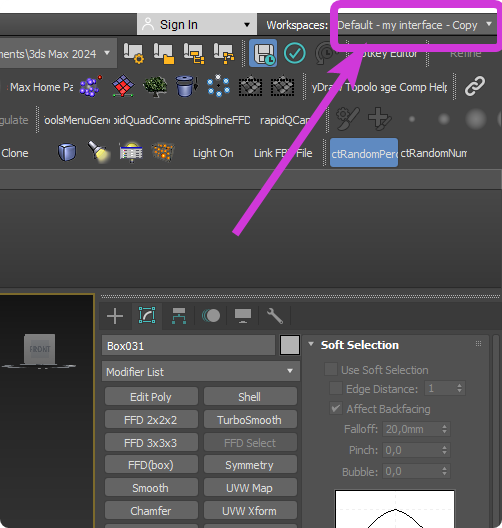Open the Sign In dropdown arrow

(247, 25)
